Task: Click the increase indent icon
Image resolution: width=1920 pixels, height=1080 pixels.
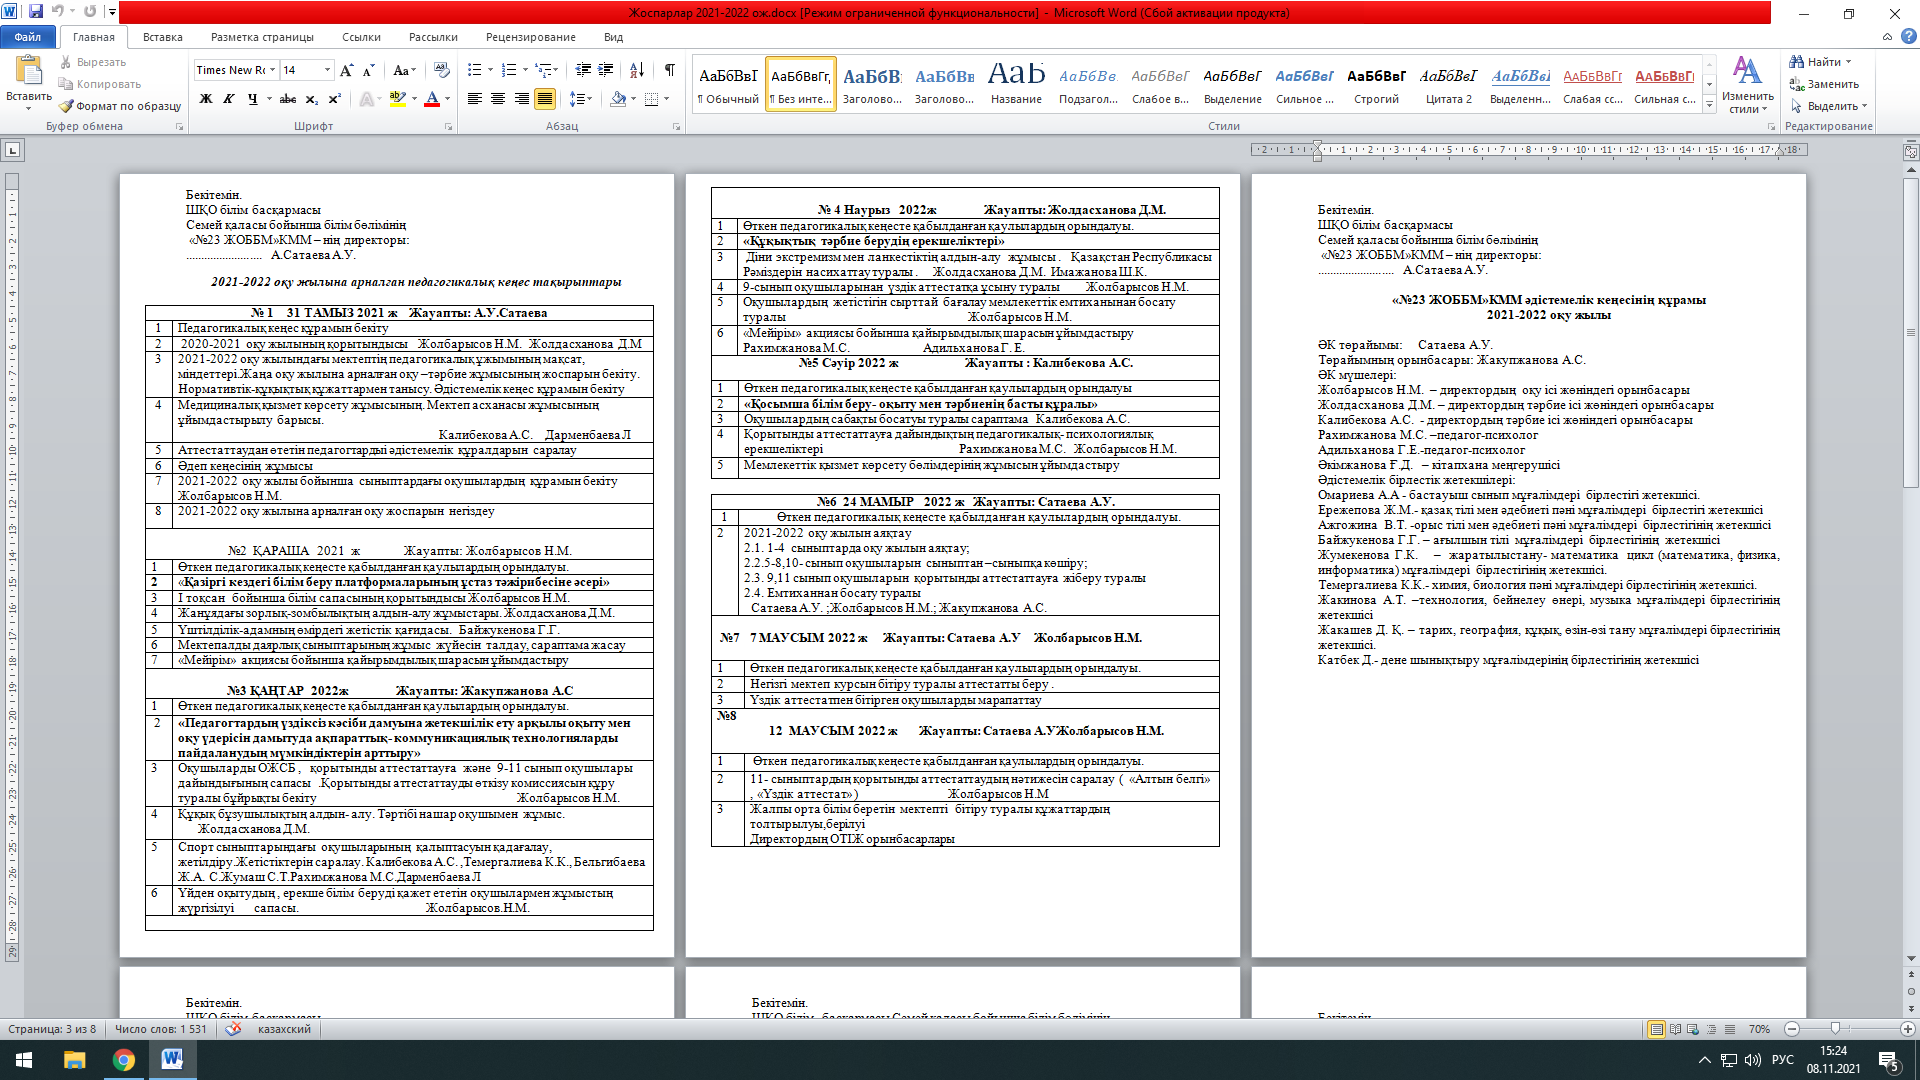Action: coord(606,70)
